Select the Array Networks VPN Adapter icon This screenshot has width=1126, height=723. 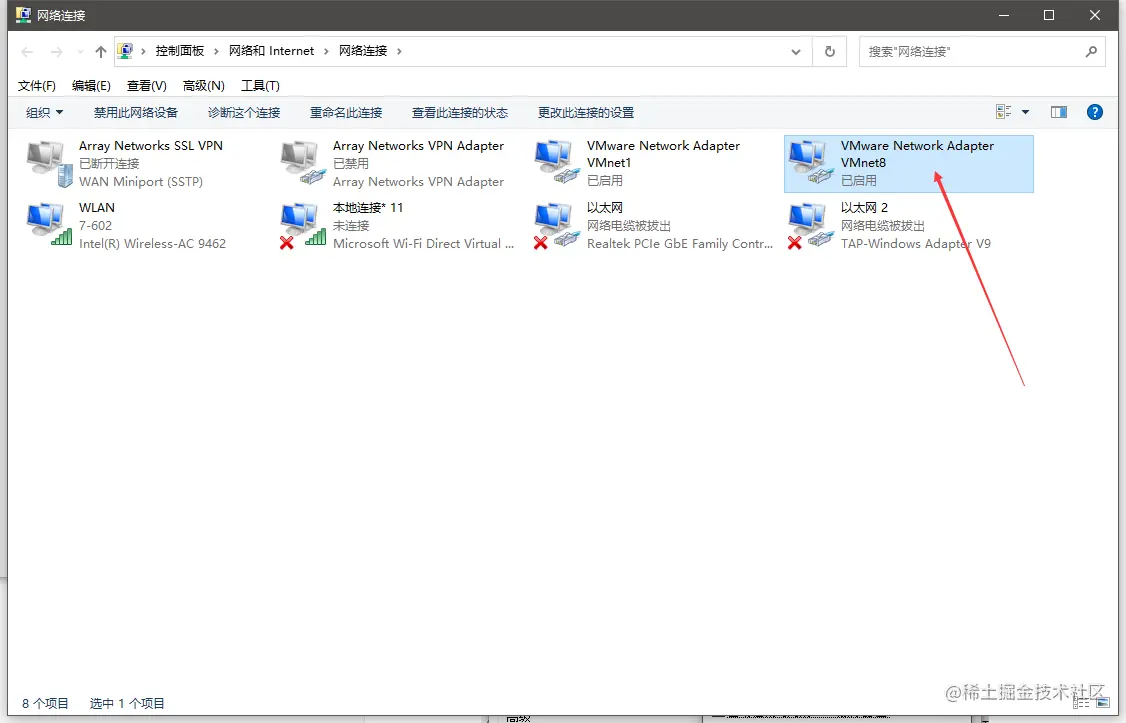pyautogui.click(x=304, y=164)
